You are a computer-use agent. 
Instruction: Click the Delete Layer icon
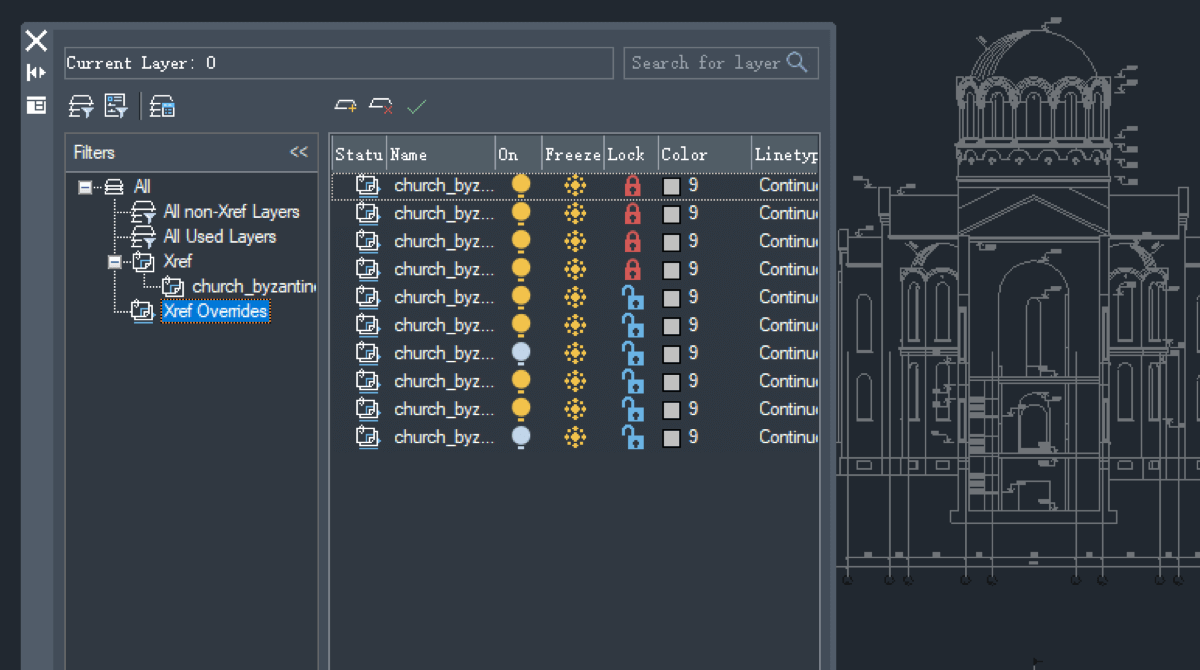click(x=381, y=105)
